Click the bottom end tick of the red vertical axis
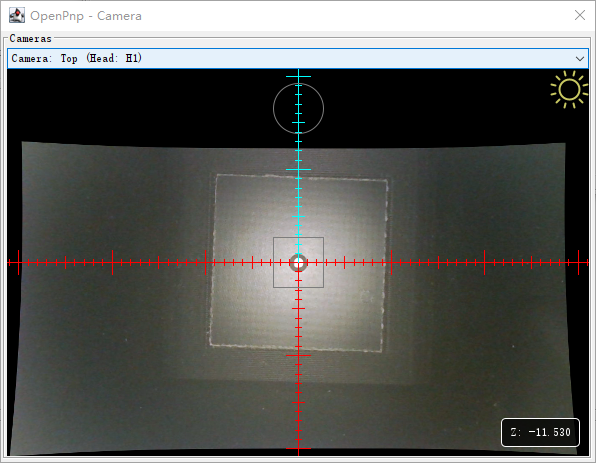Image resolution: width=596 pixels, height=463 pixels. coord(298,449)
